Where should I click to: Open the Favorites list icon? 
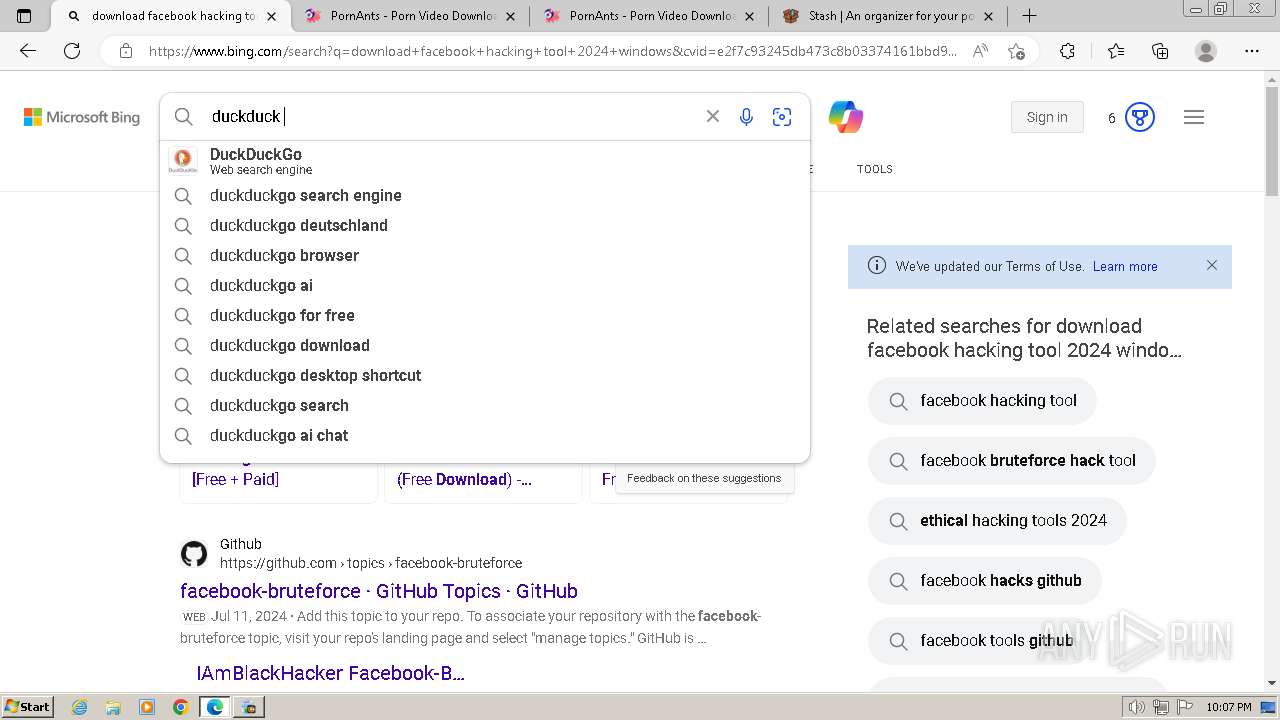click(x=1116, y=51)
